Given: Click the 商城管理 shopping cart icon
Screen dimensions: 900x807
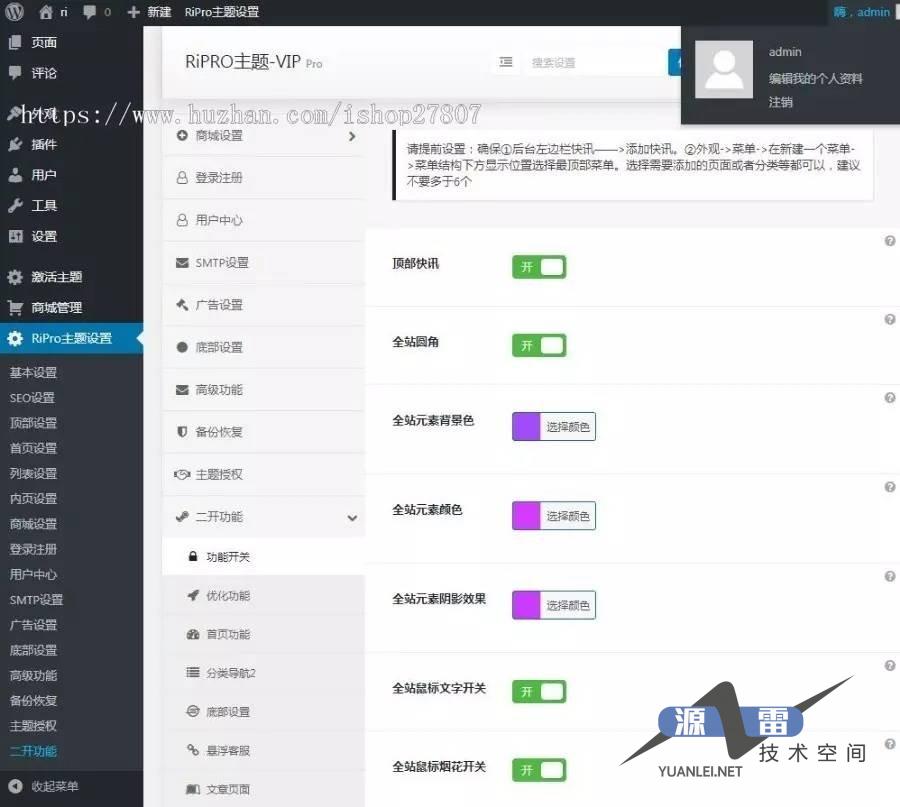Looking at the screenshot, I should [x=15, y=308].
